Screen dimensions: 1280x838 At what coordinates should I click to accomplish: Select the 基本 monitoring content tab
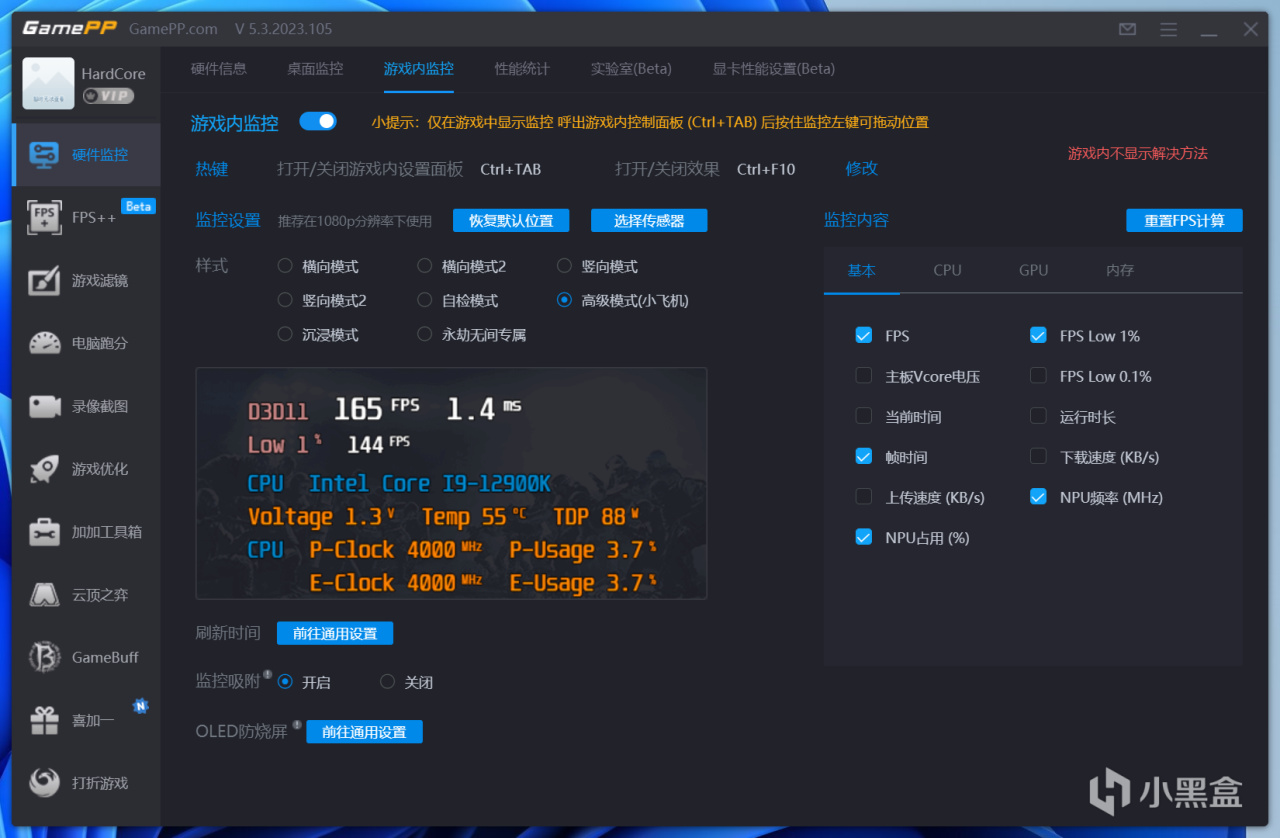(x=862, y=270)
